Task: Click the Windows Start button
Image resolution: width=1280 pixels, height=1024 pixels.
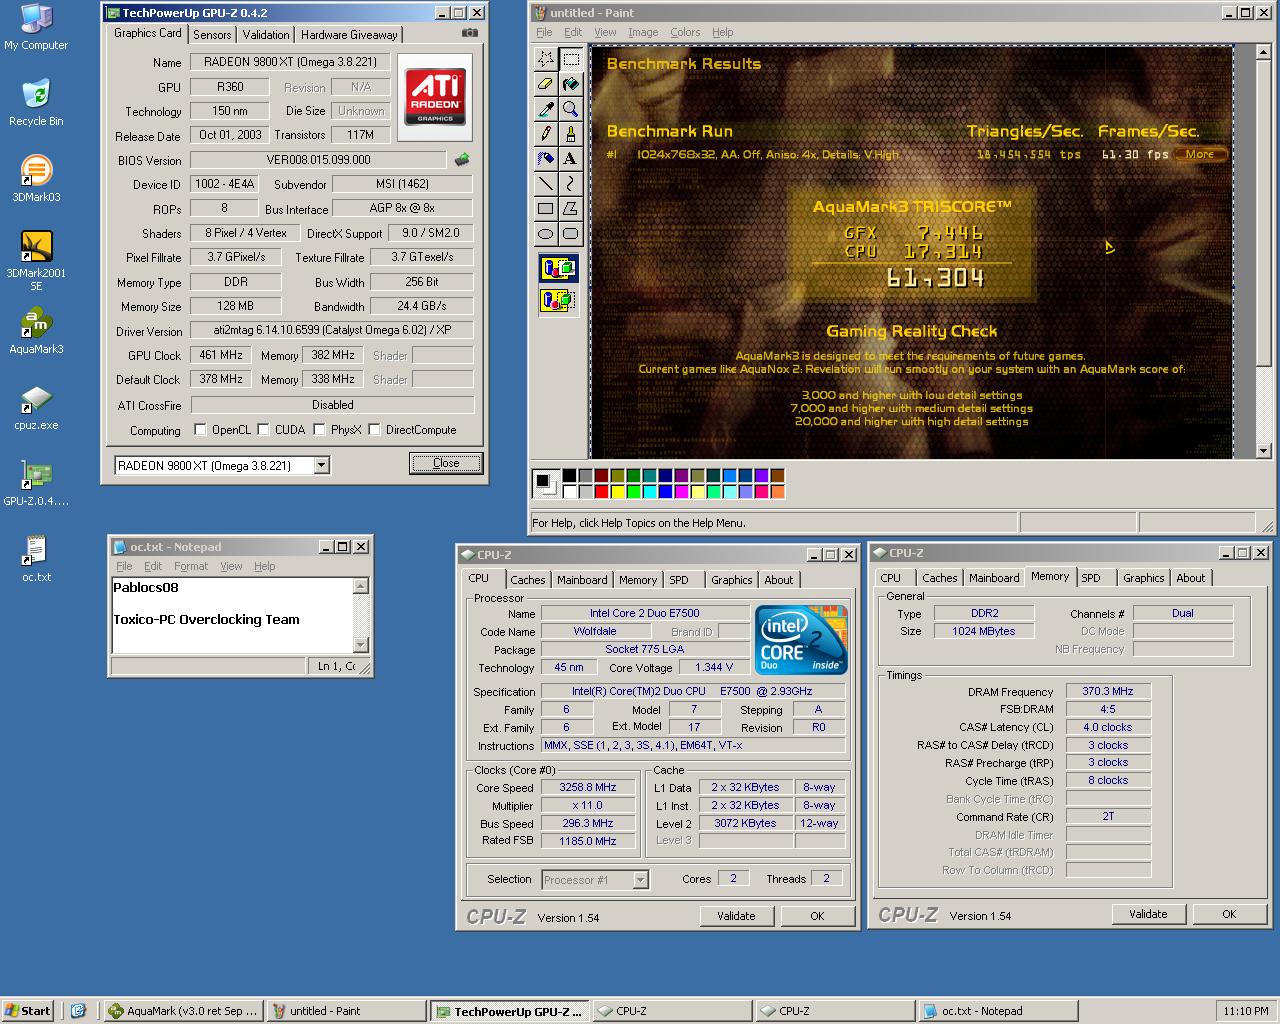Action: 27,1011
